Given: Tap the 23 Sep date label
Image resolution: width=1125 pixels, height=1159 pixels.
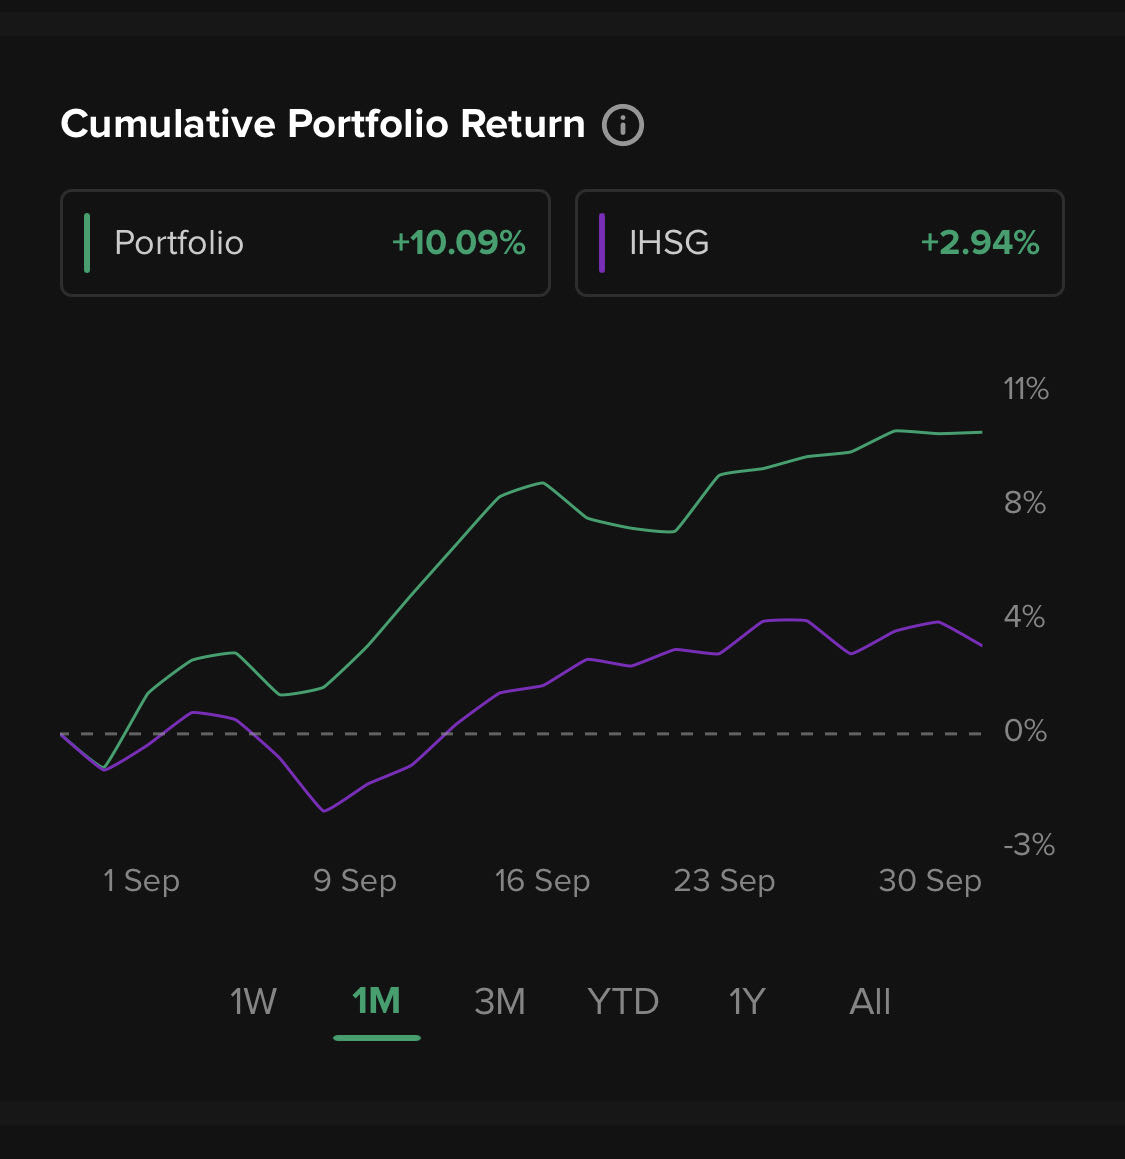Looking at the screenshot, I should (x=724, y=881).
